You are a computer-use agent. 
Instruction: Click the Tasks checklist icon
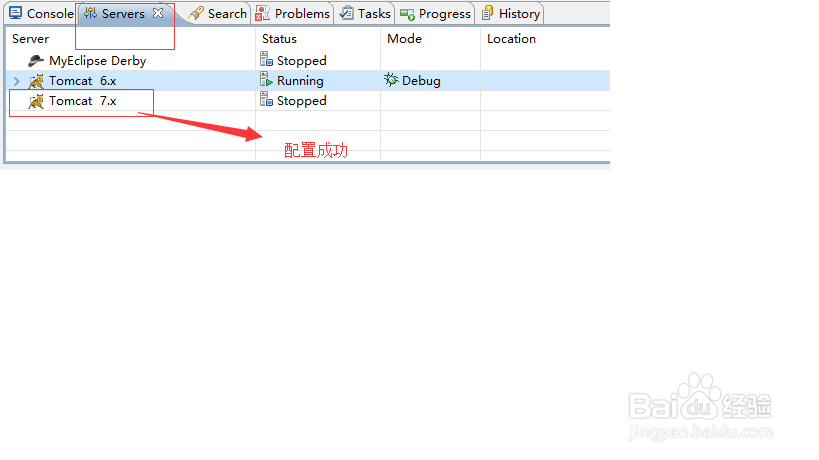(x=346, y=13)
